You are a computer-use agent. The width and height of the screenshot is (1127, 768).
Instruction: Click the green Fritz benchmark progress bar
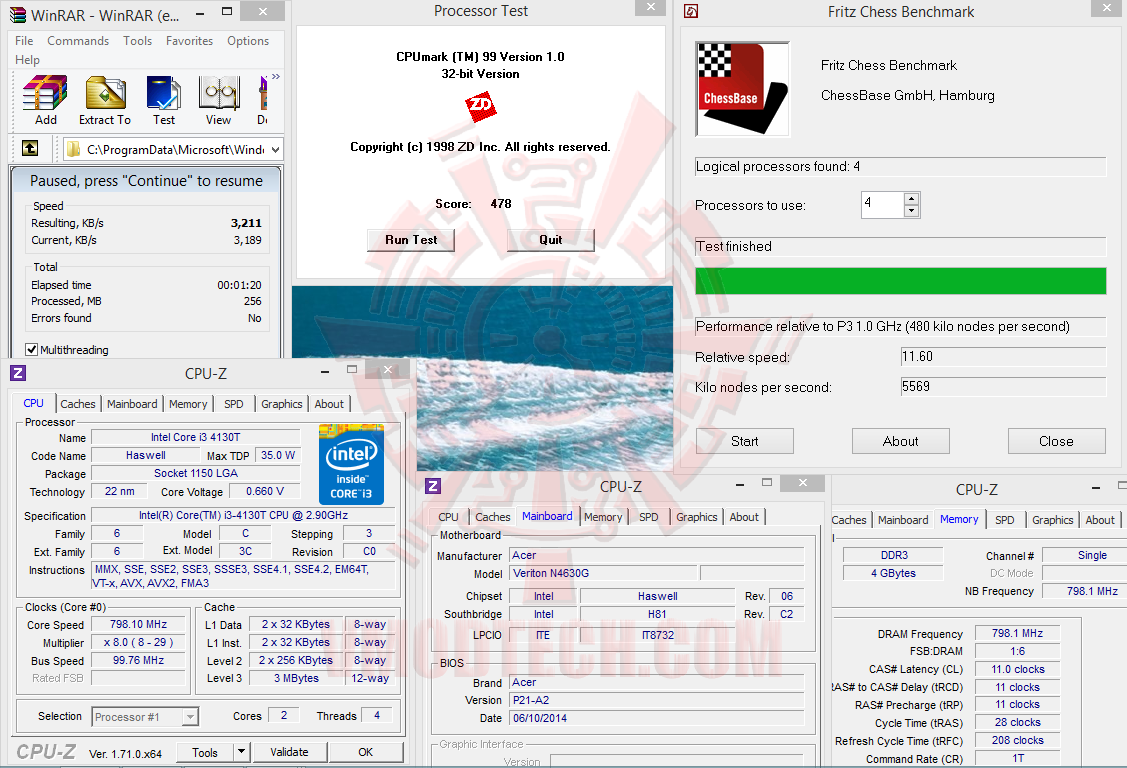point(901,281)
